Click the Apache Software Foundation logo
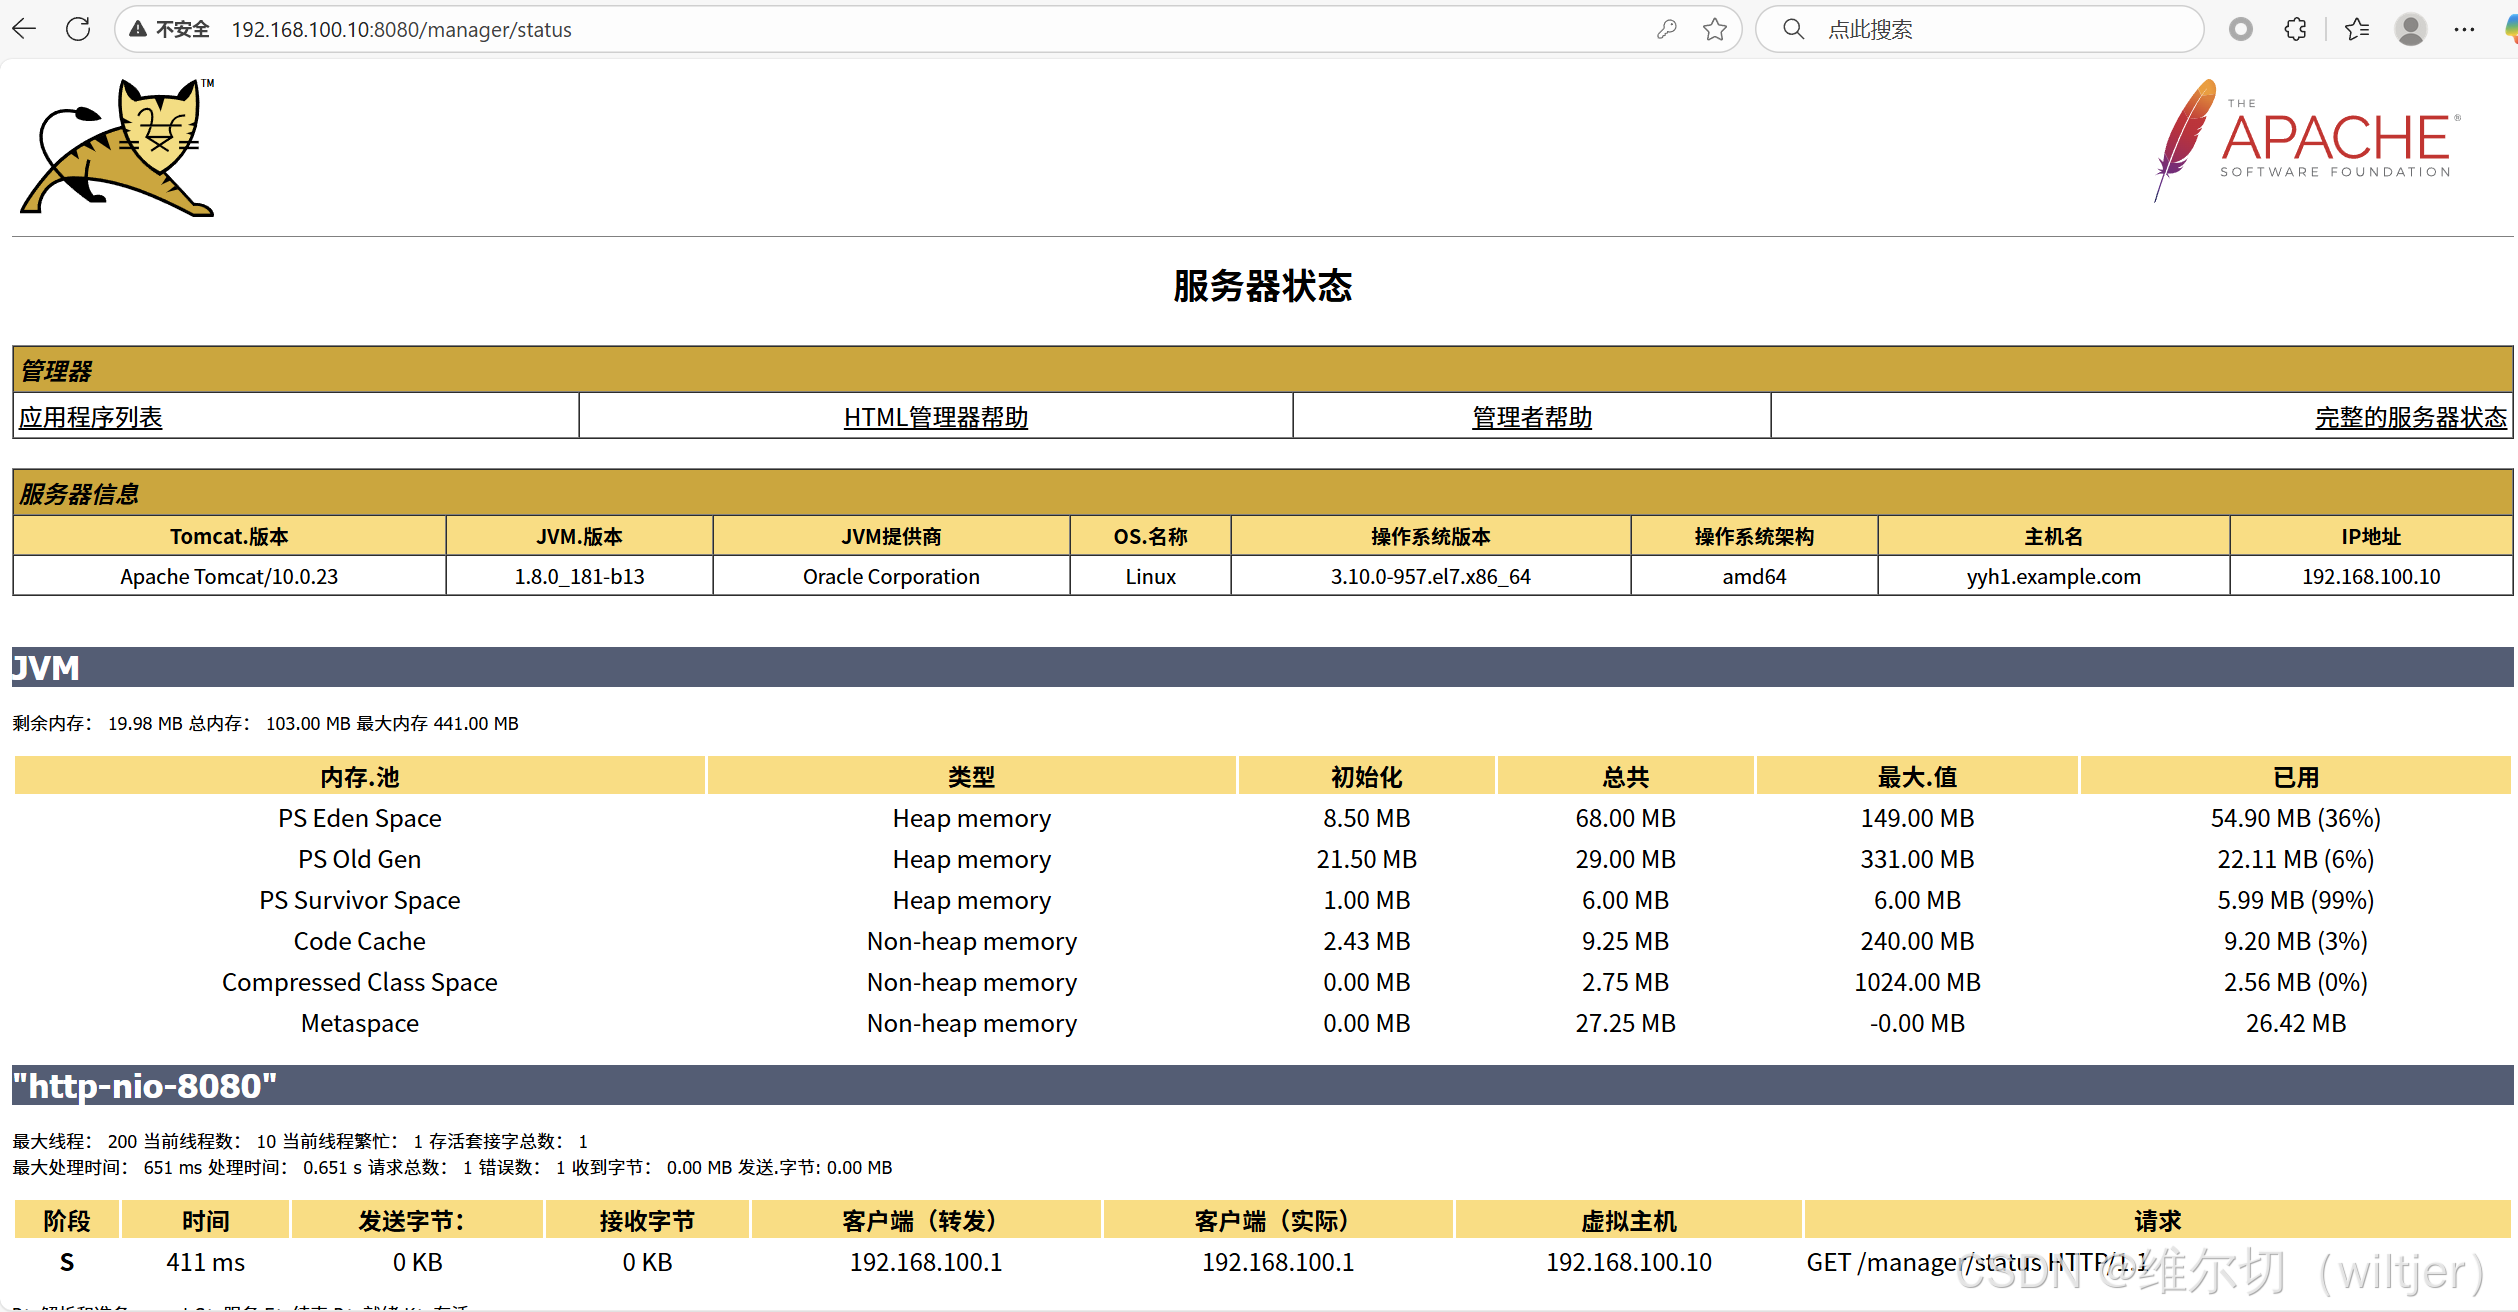 2307,140
